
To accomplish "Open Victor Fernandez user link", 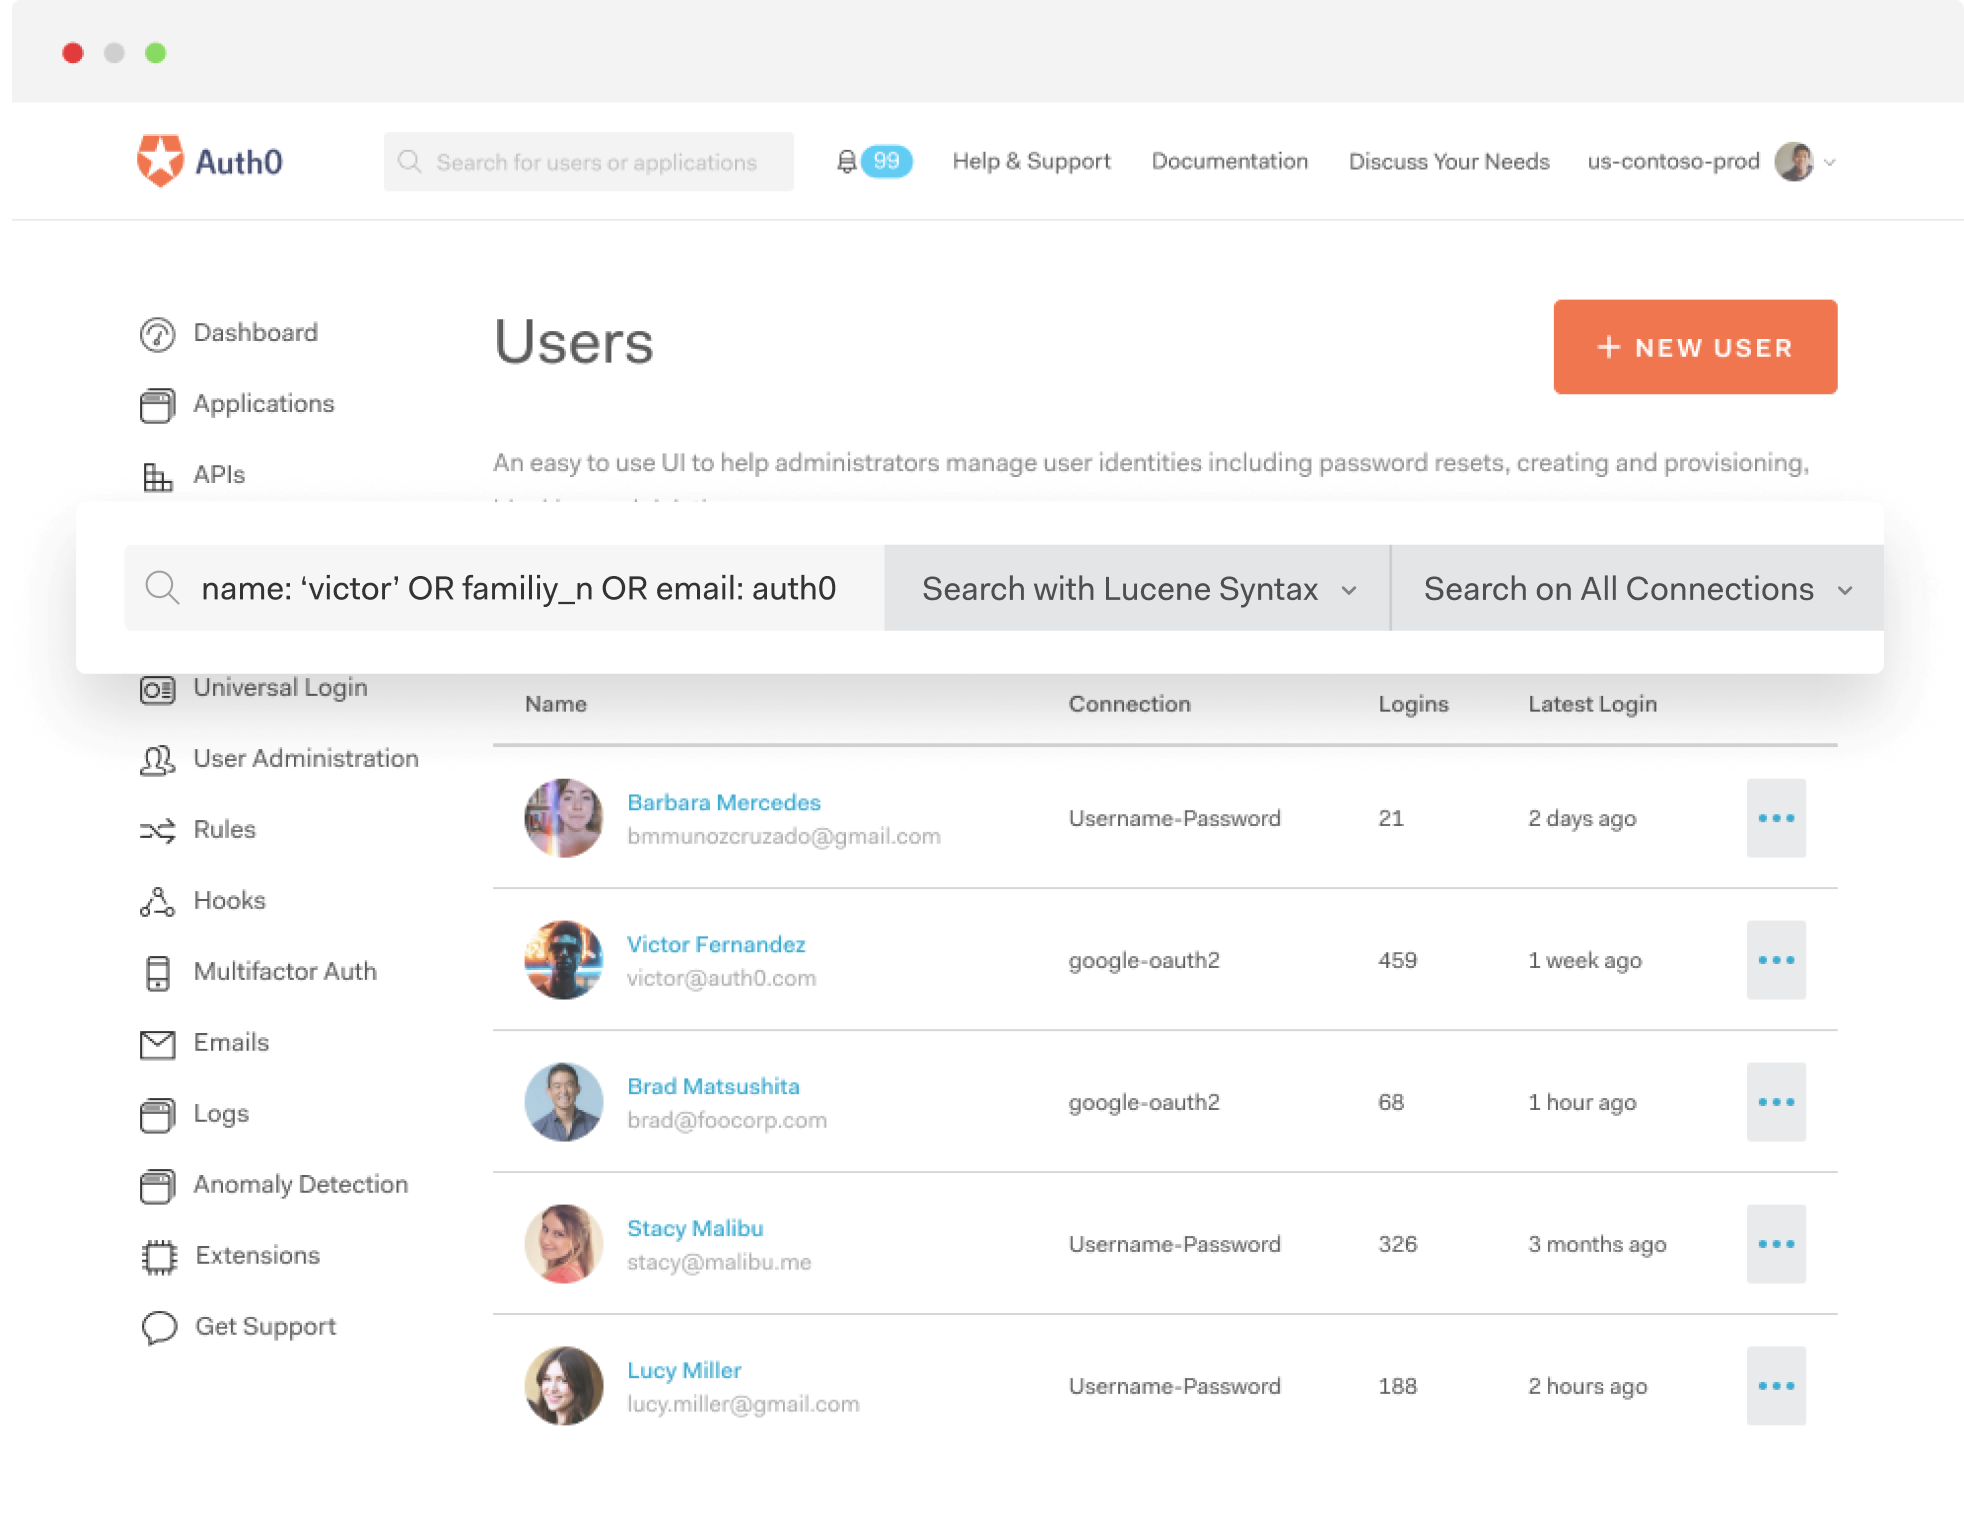I will [x=715, y=944].
